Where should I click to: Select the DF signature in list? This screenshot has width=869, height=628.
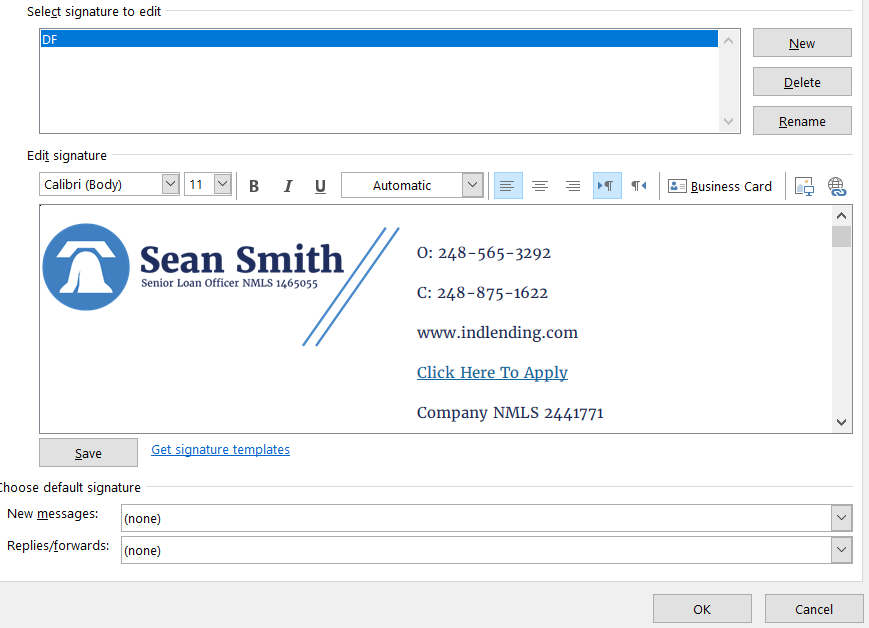(x=379, y=39)
